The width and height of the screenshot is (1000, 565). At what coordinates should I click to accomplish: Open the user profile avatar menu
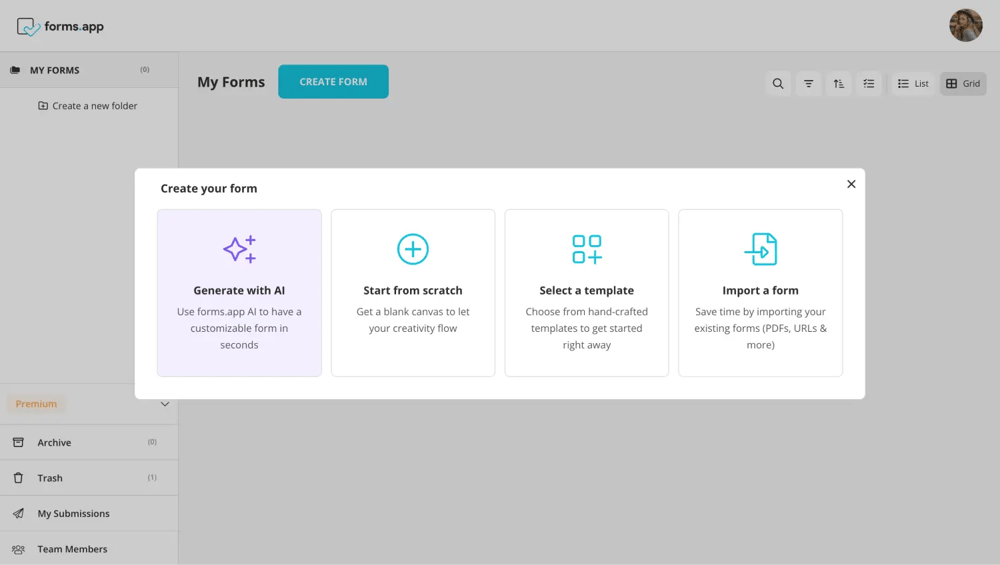[x=965, y=26]
